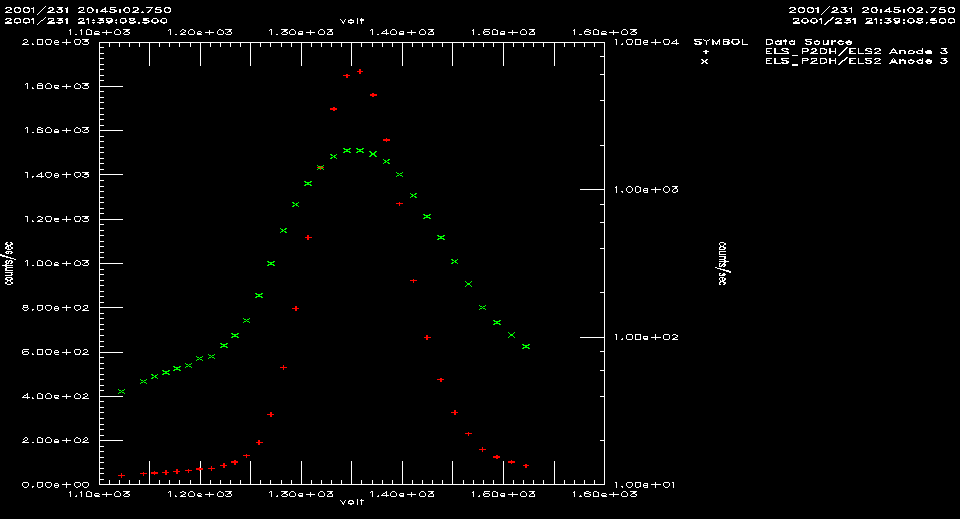This screenshot has width=960, height=519.
Task: Click the 0.00e+00 left axis label
Action: click(x=56, y=485)
